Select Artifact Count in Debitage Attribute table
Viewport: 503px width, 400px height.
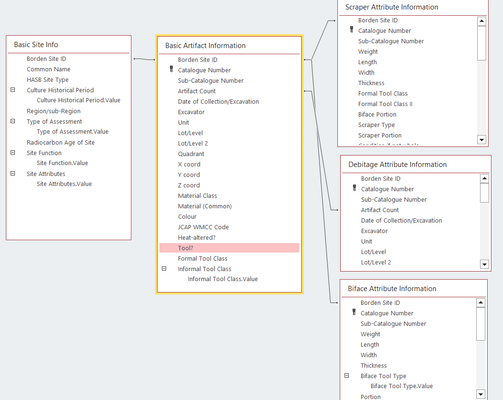click(x=380, y=210)
